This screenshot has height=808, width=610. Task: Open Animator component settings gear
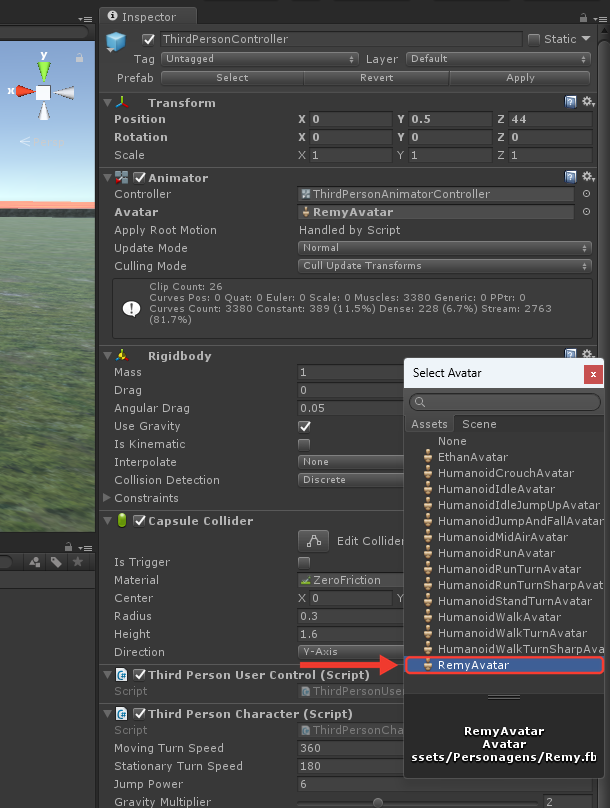point(588,177)
